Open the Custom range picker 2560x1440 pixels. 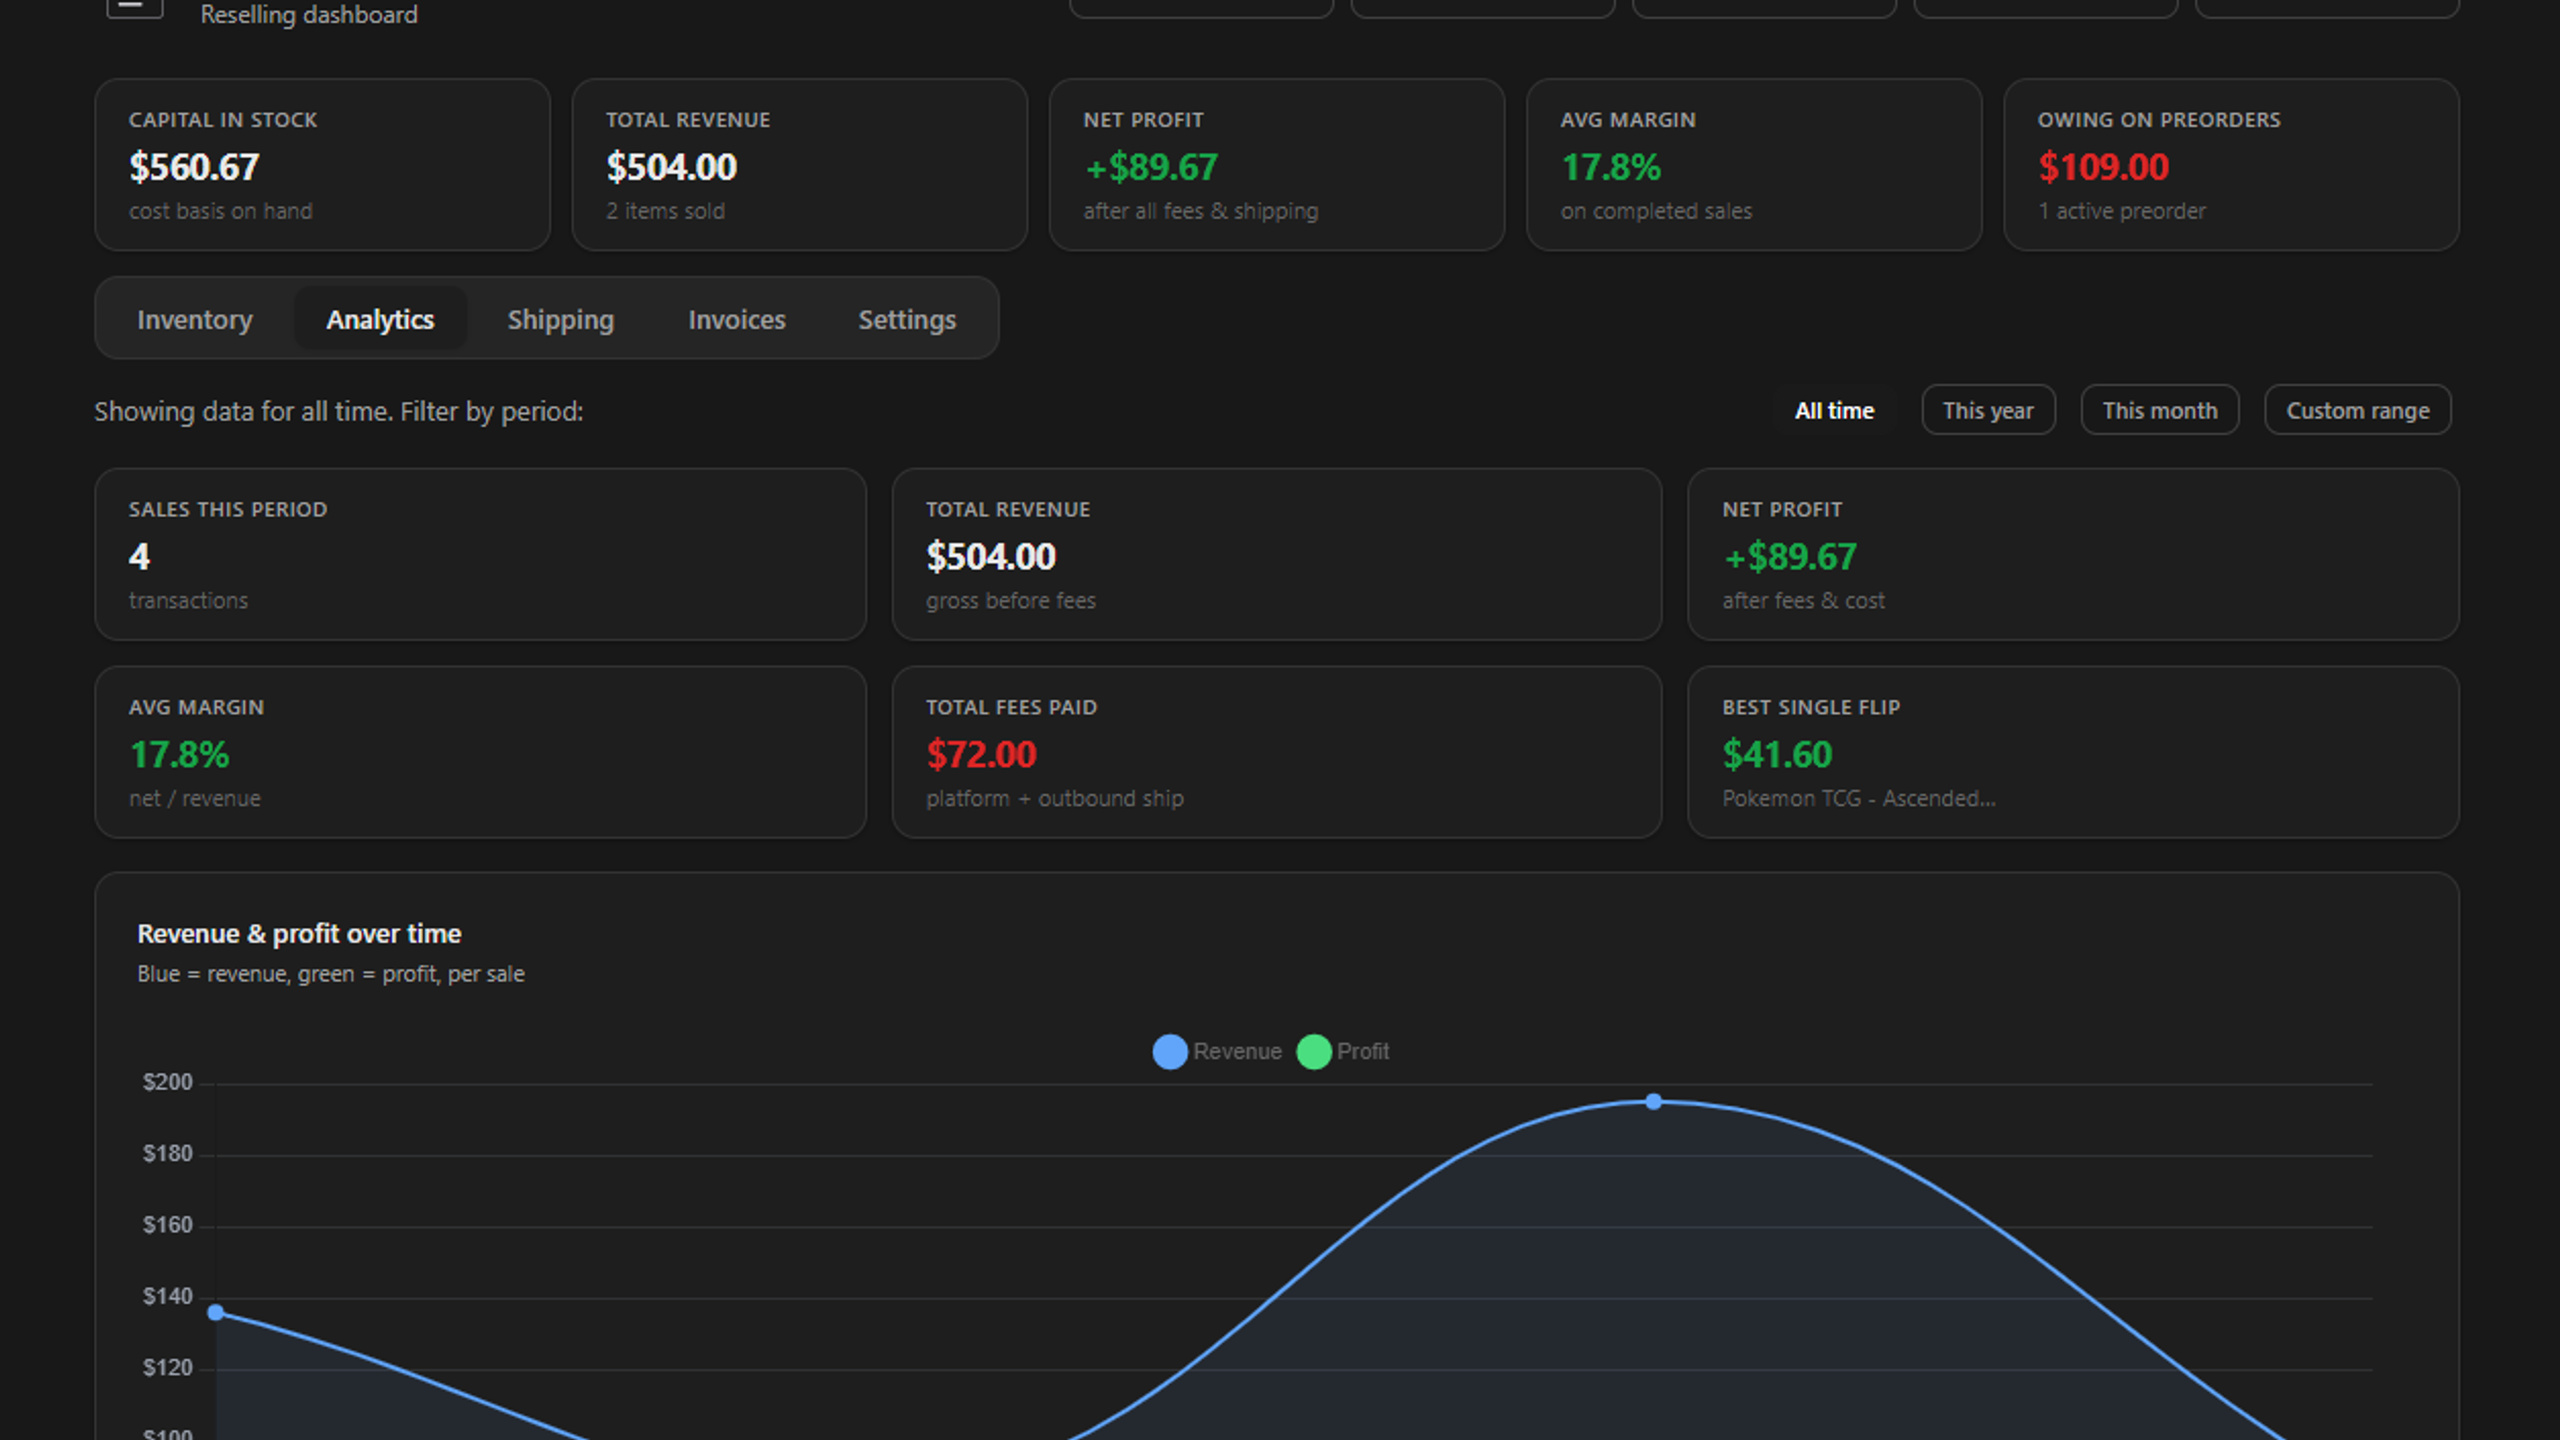[x=2358, y=410]
